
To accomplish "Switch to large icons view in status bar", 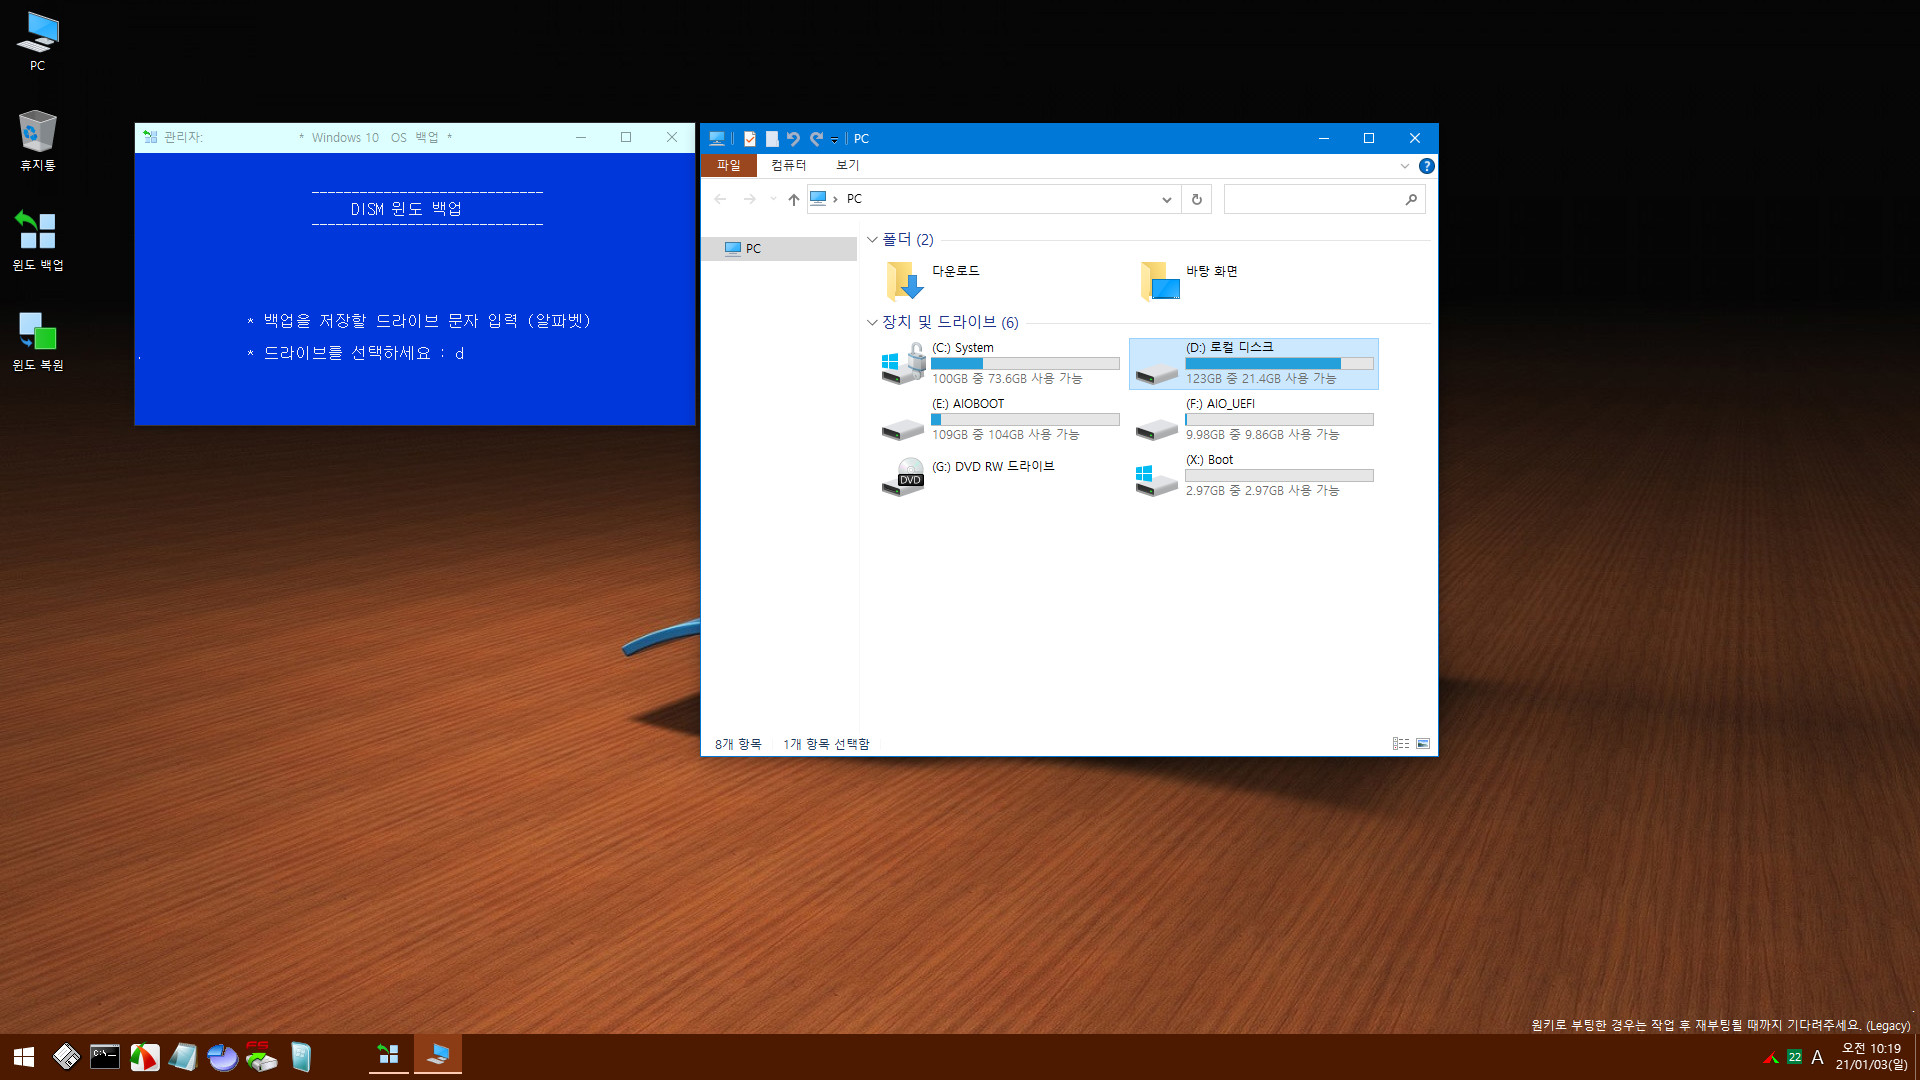I will coord(1423,744).
